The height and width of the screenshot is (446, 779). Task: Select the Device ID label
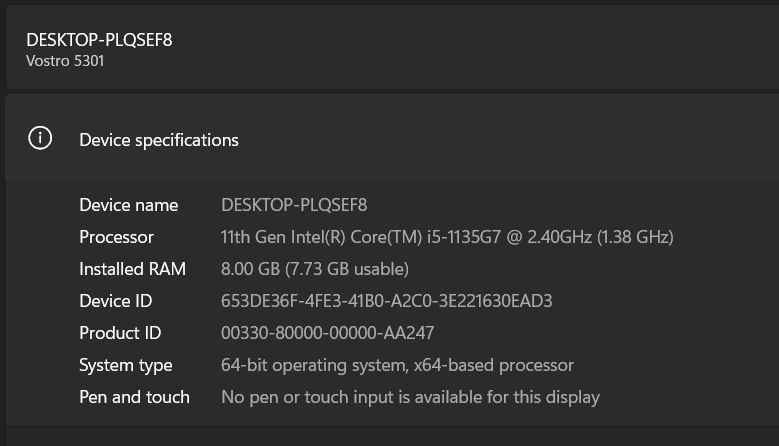116,301
